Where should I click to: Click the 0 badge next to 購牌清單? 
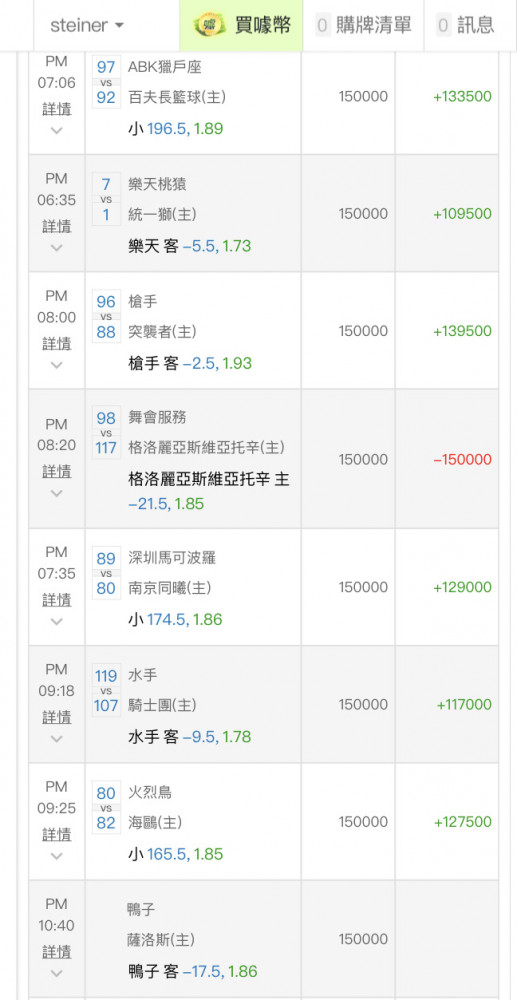(x=323, y=26)
